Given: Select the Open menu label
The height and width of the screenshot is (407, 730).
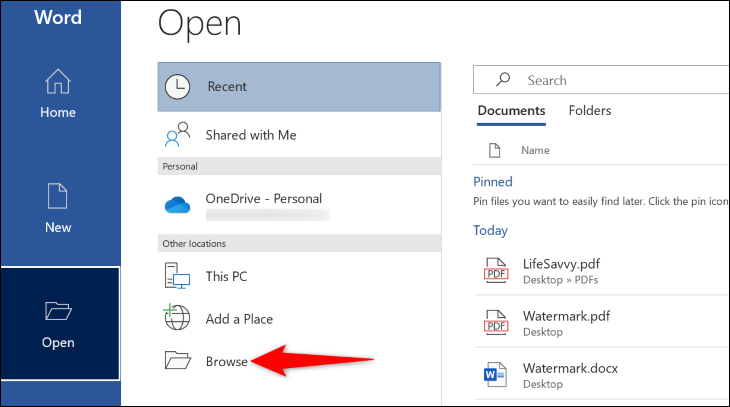Looking at the screenshot, I should click(x=58, y=343).
